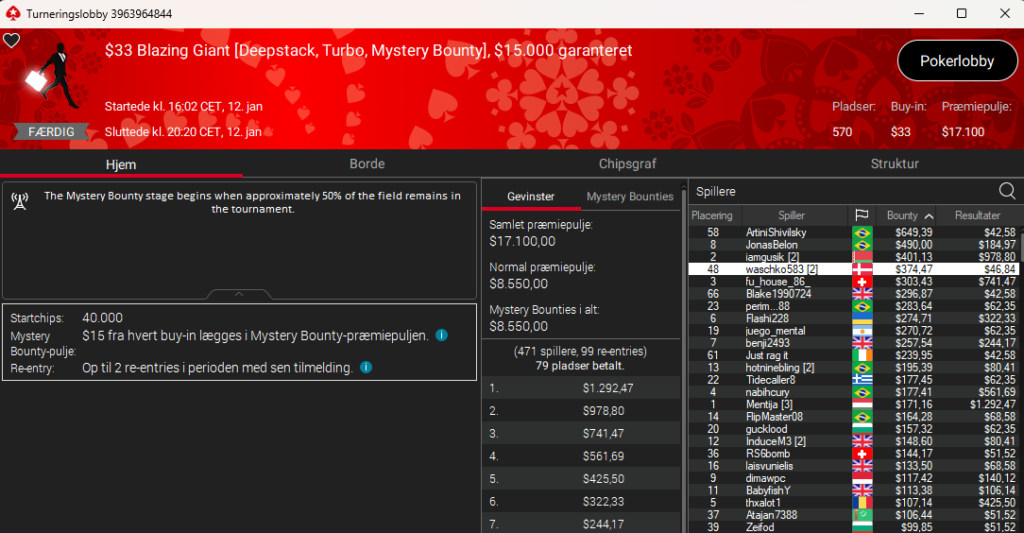Viewport: 1024px width, 533px height.
Task: Click the search magnifier in Spillere panel
Action: [x=1007, y=191]
